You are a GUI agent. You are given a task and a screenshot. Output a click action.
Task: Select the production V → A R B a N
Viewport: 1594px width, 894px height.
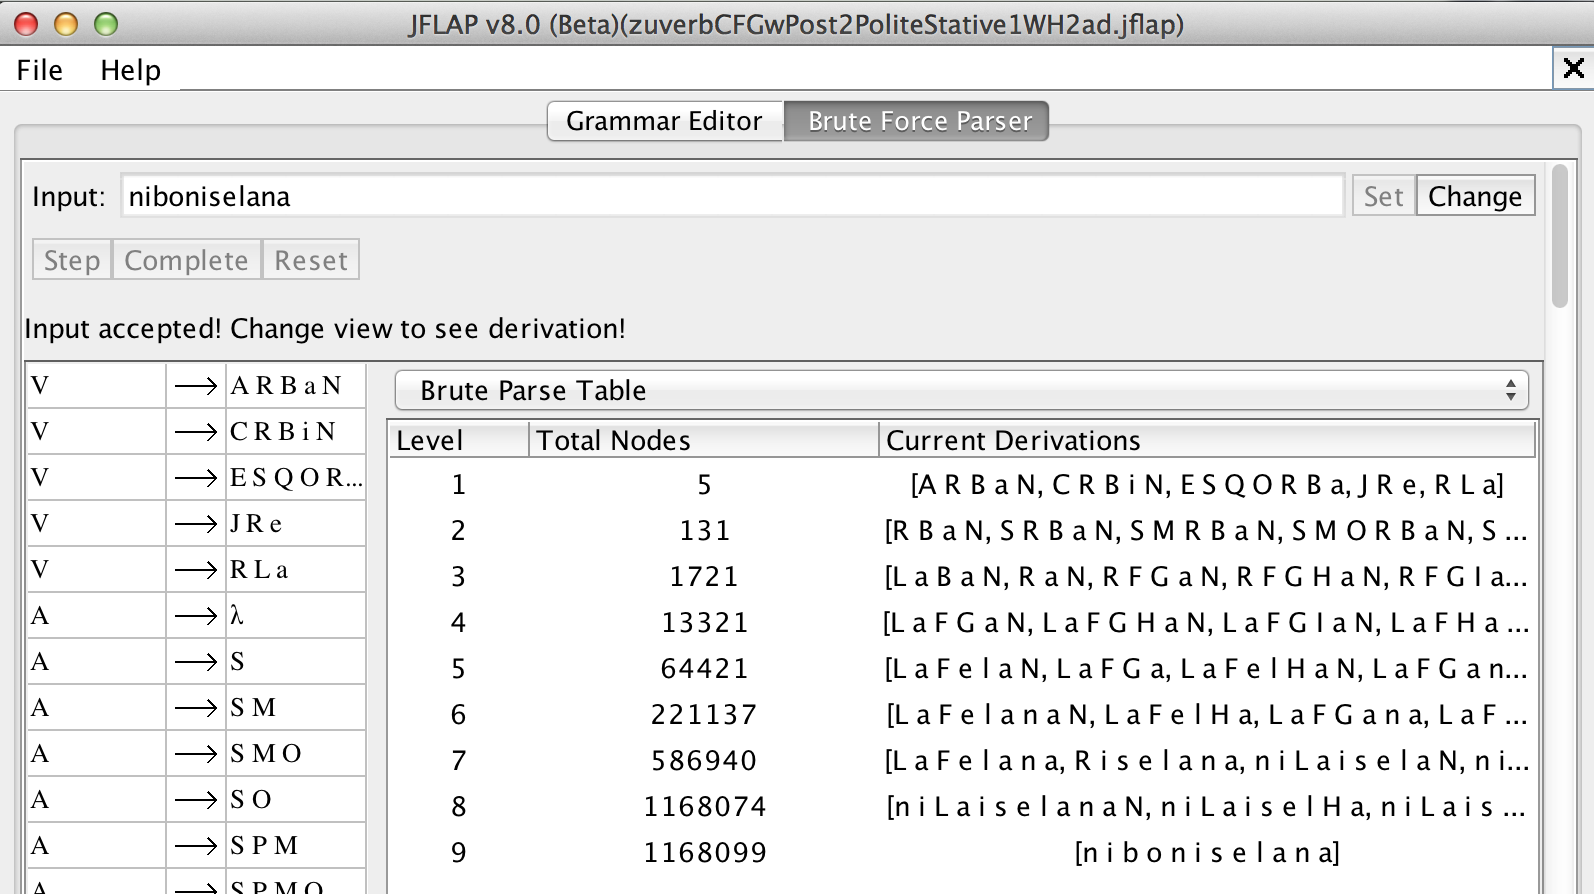click(196, 385)
